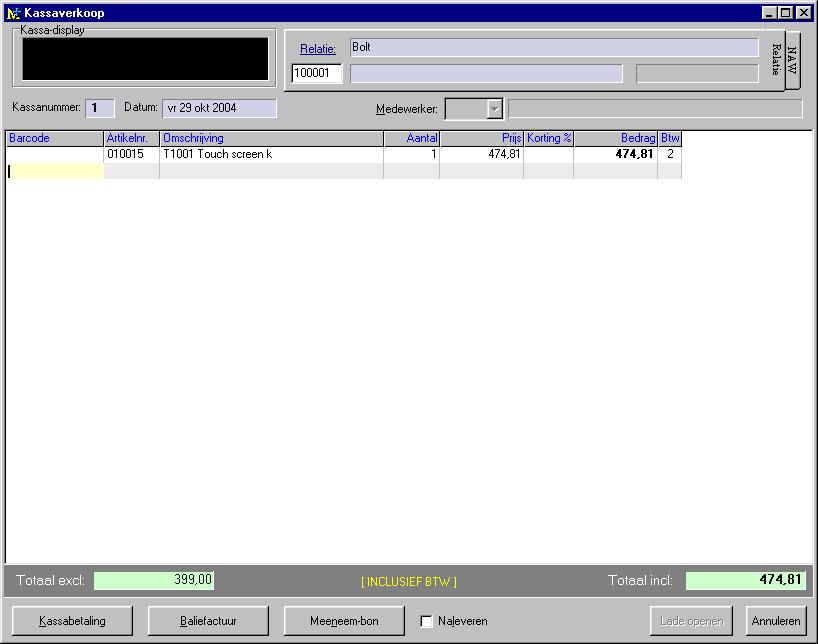The height and width of the screenshot is (644, 818).
Task: Click the Totaal incl amount box
Action: 744,580
